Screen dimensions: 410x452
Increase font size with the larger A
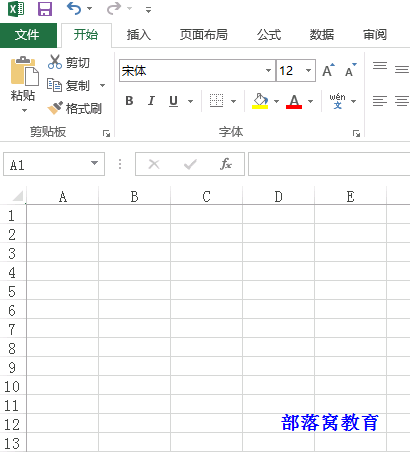coord(328,70)
